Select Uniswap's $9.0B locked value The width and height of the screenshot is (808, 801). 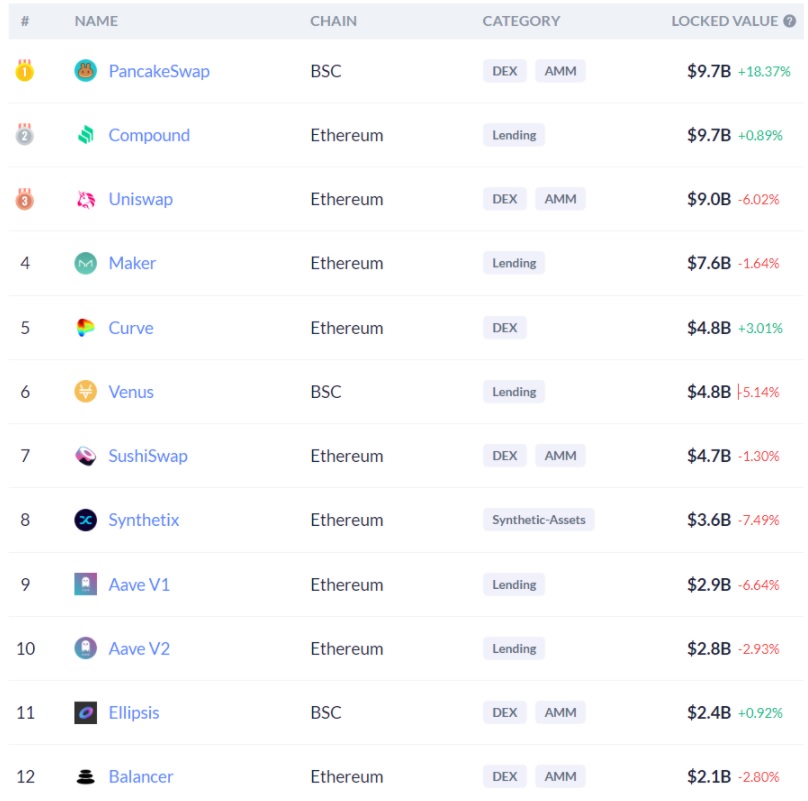[709, 199]
